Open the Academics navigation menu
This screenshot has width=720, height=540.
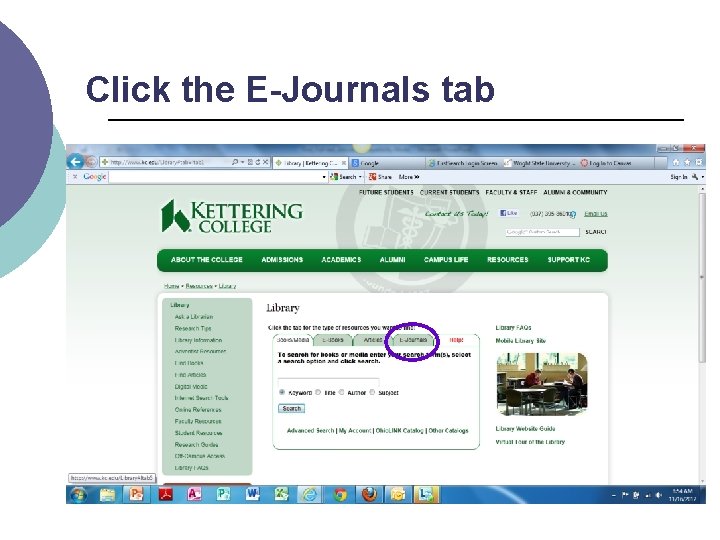click(341, 259)
